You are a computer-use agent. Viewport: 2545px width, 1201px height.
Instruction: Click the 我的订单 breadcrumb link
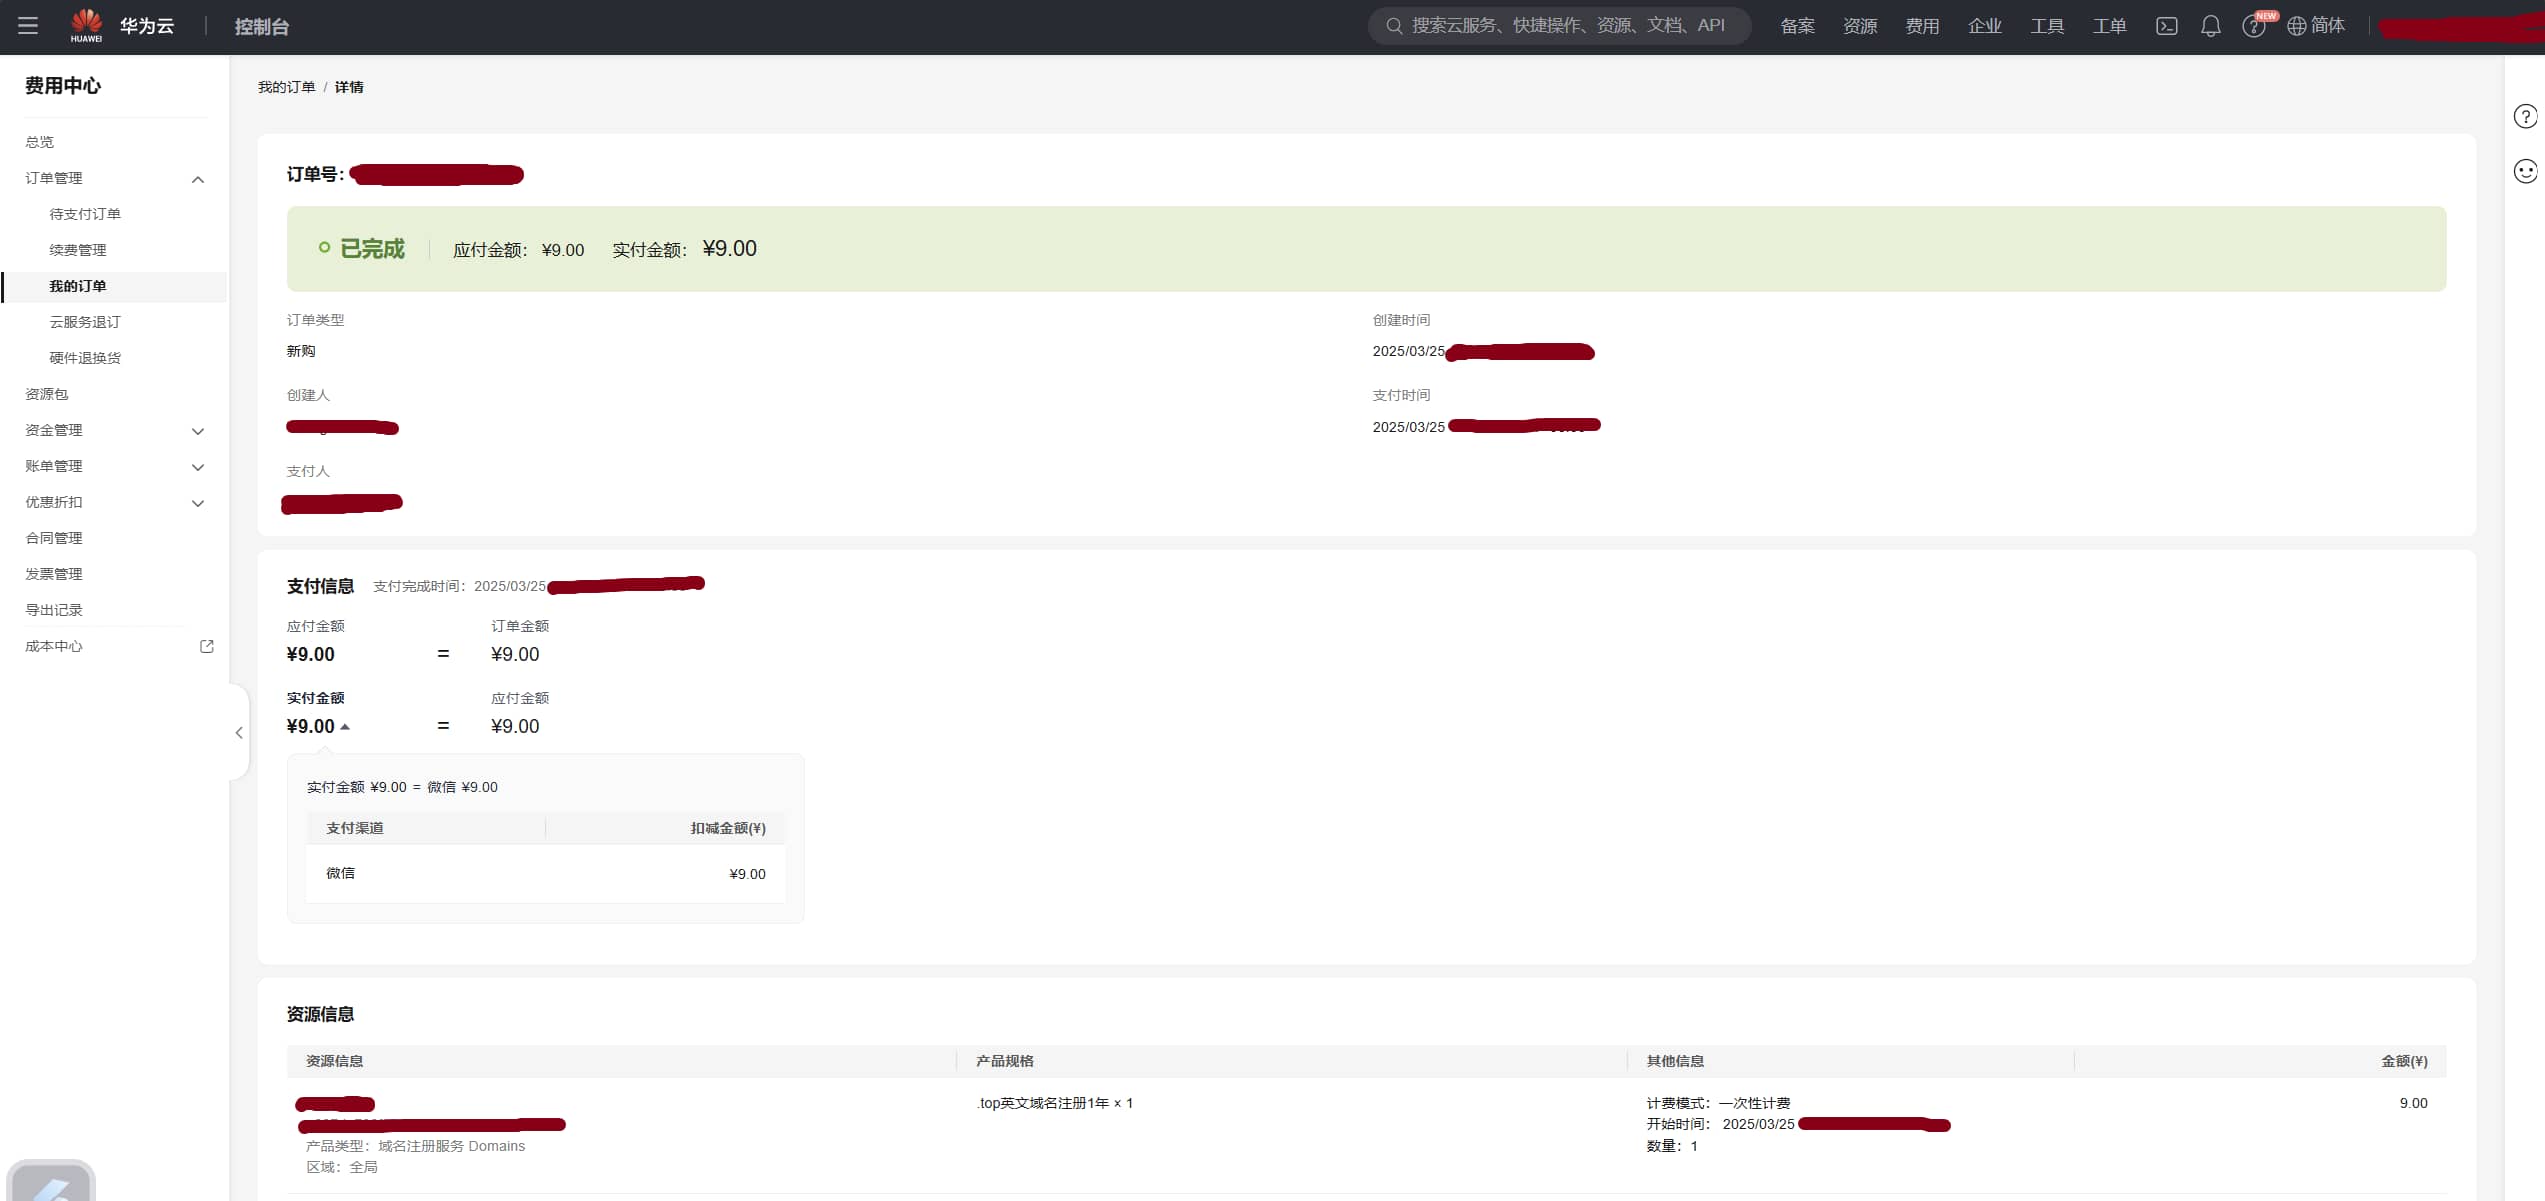pyautogui.click(x=286, y=87)
